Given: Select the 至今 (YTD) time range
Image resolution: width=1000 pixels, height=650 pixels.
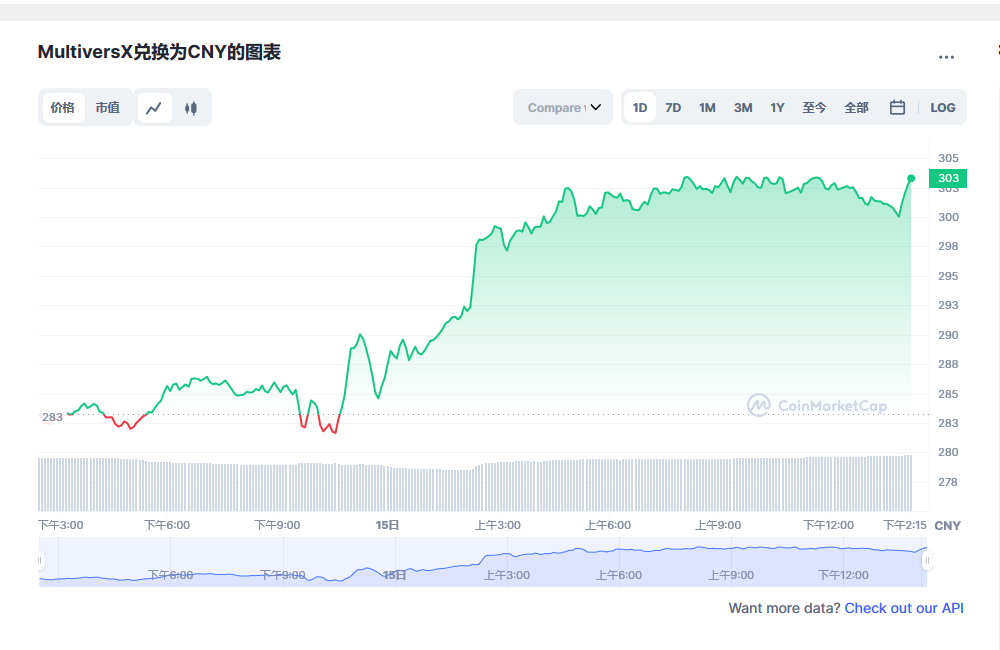Looking at the screenshot, I should (814, 107).
